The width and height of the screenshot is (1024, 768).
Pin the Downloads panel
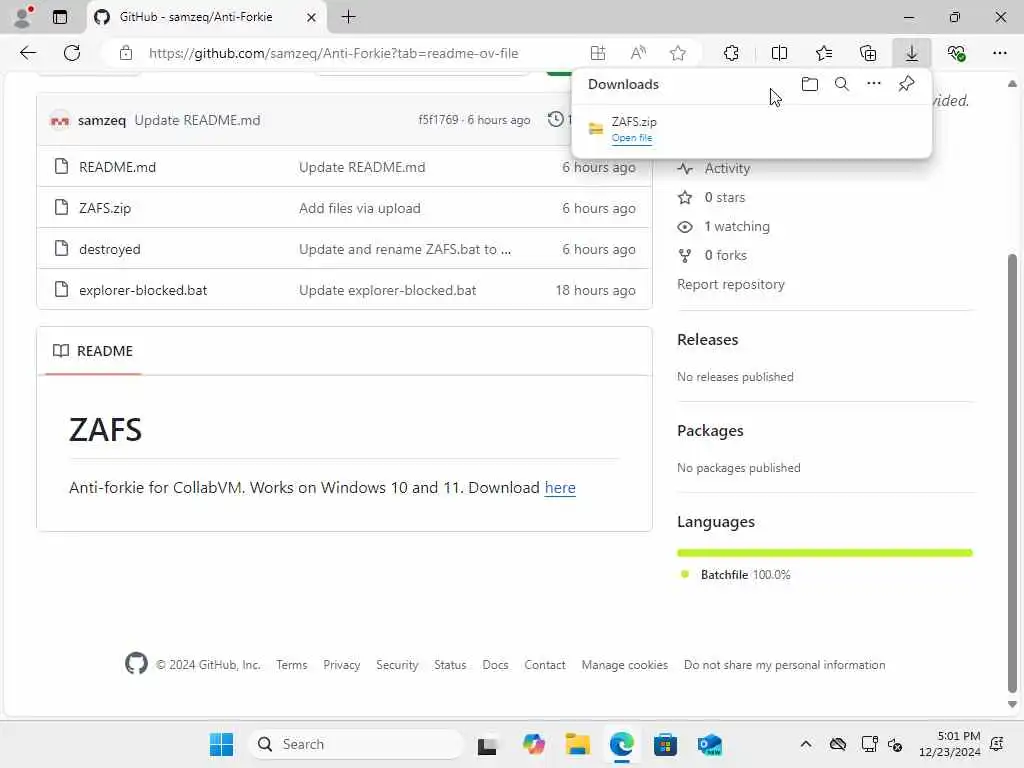[906, 84]
